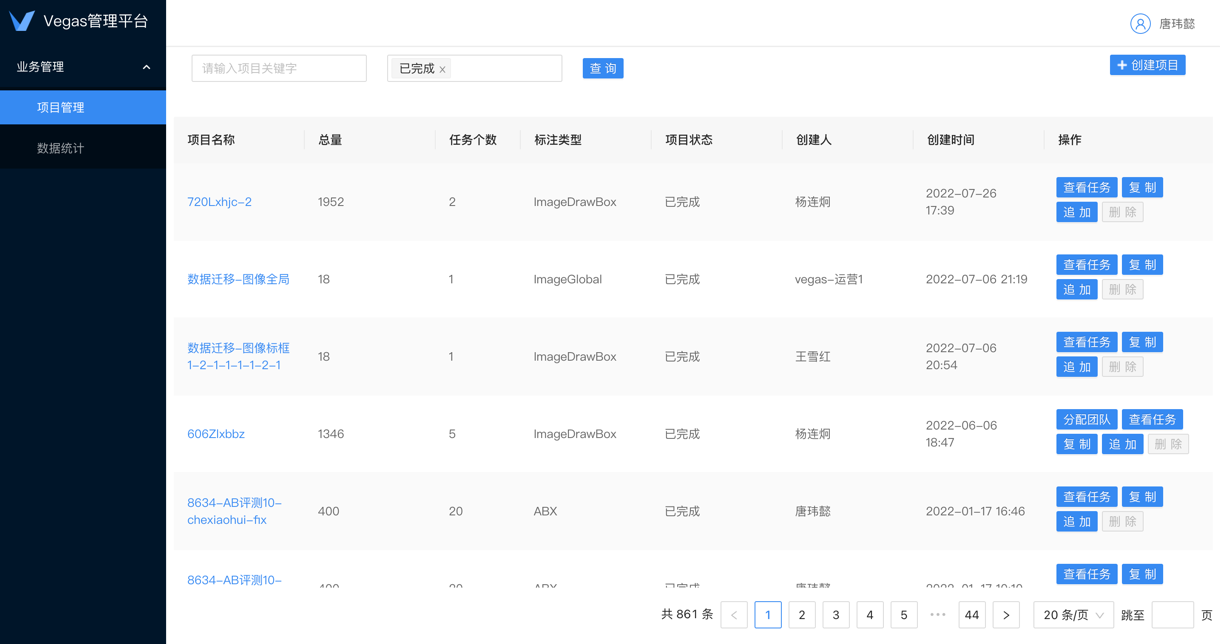
Task: Go to page 4
Action: point(870,615)
